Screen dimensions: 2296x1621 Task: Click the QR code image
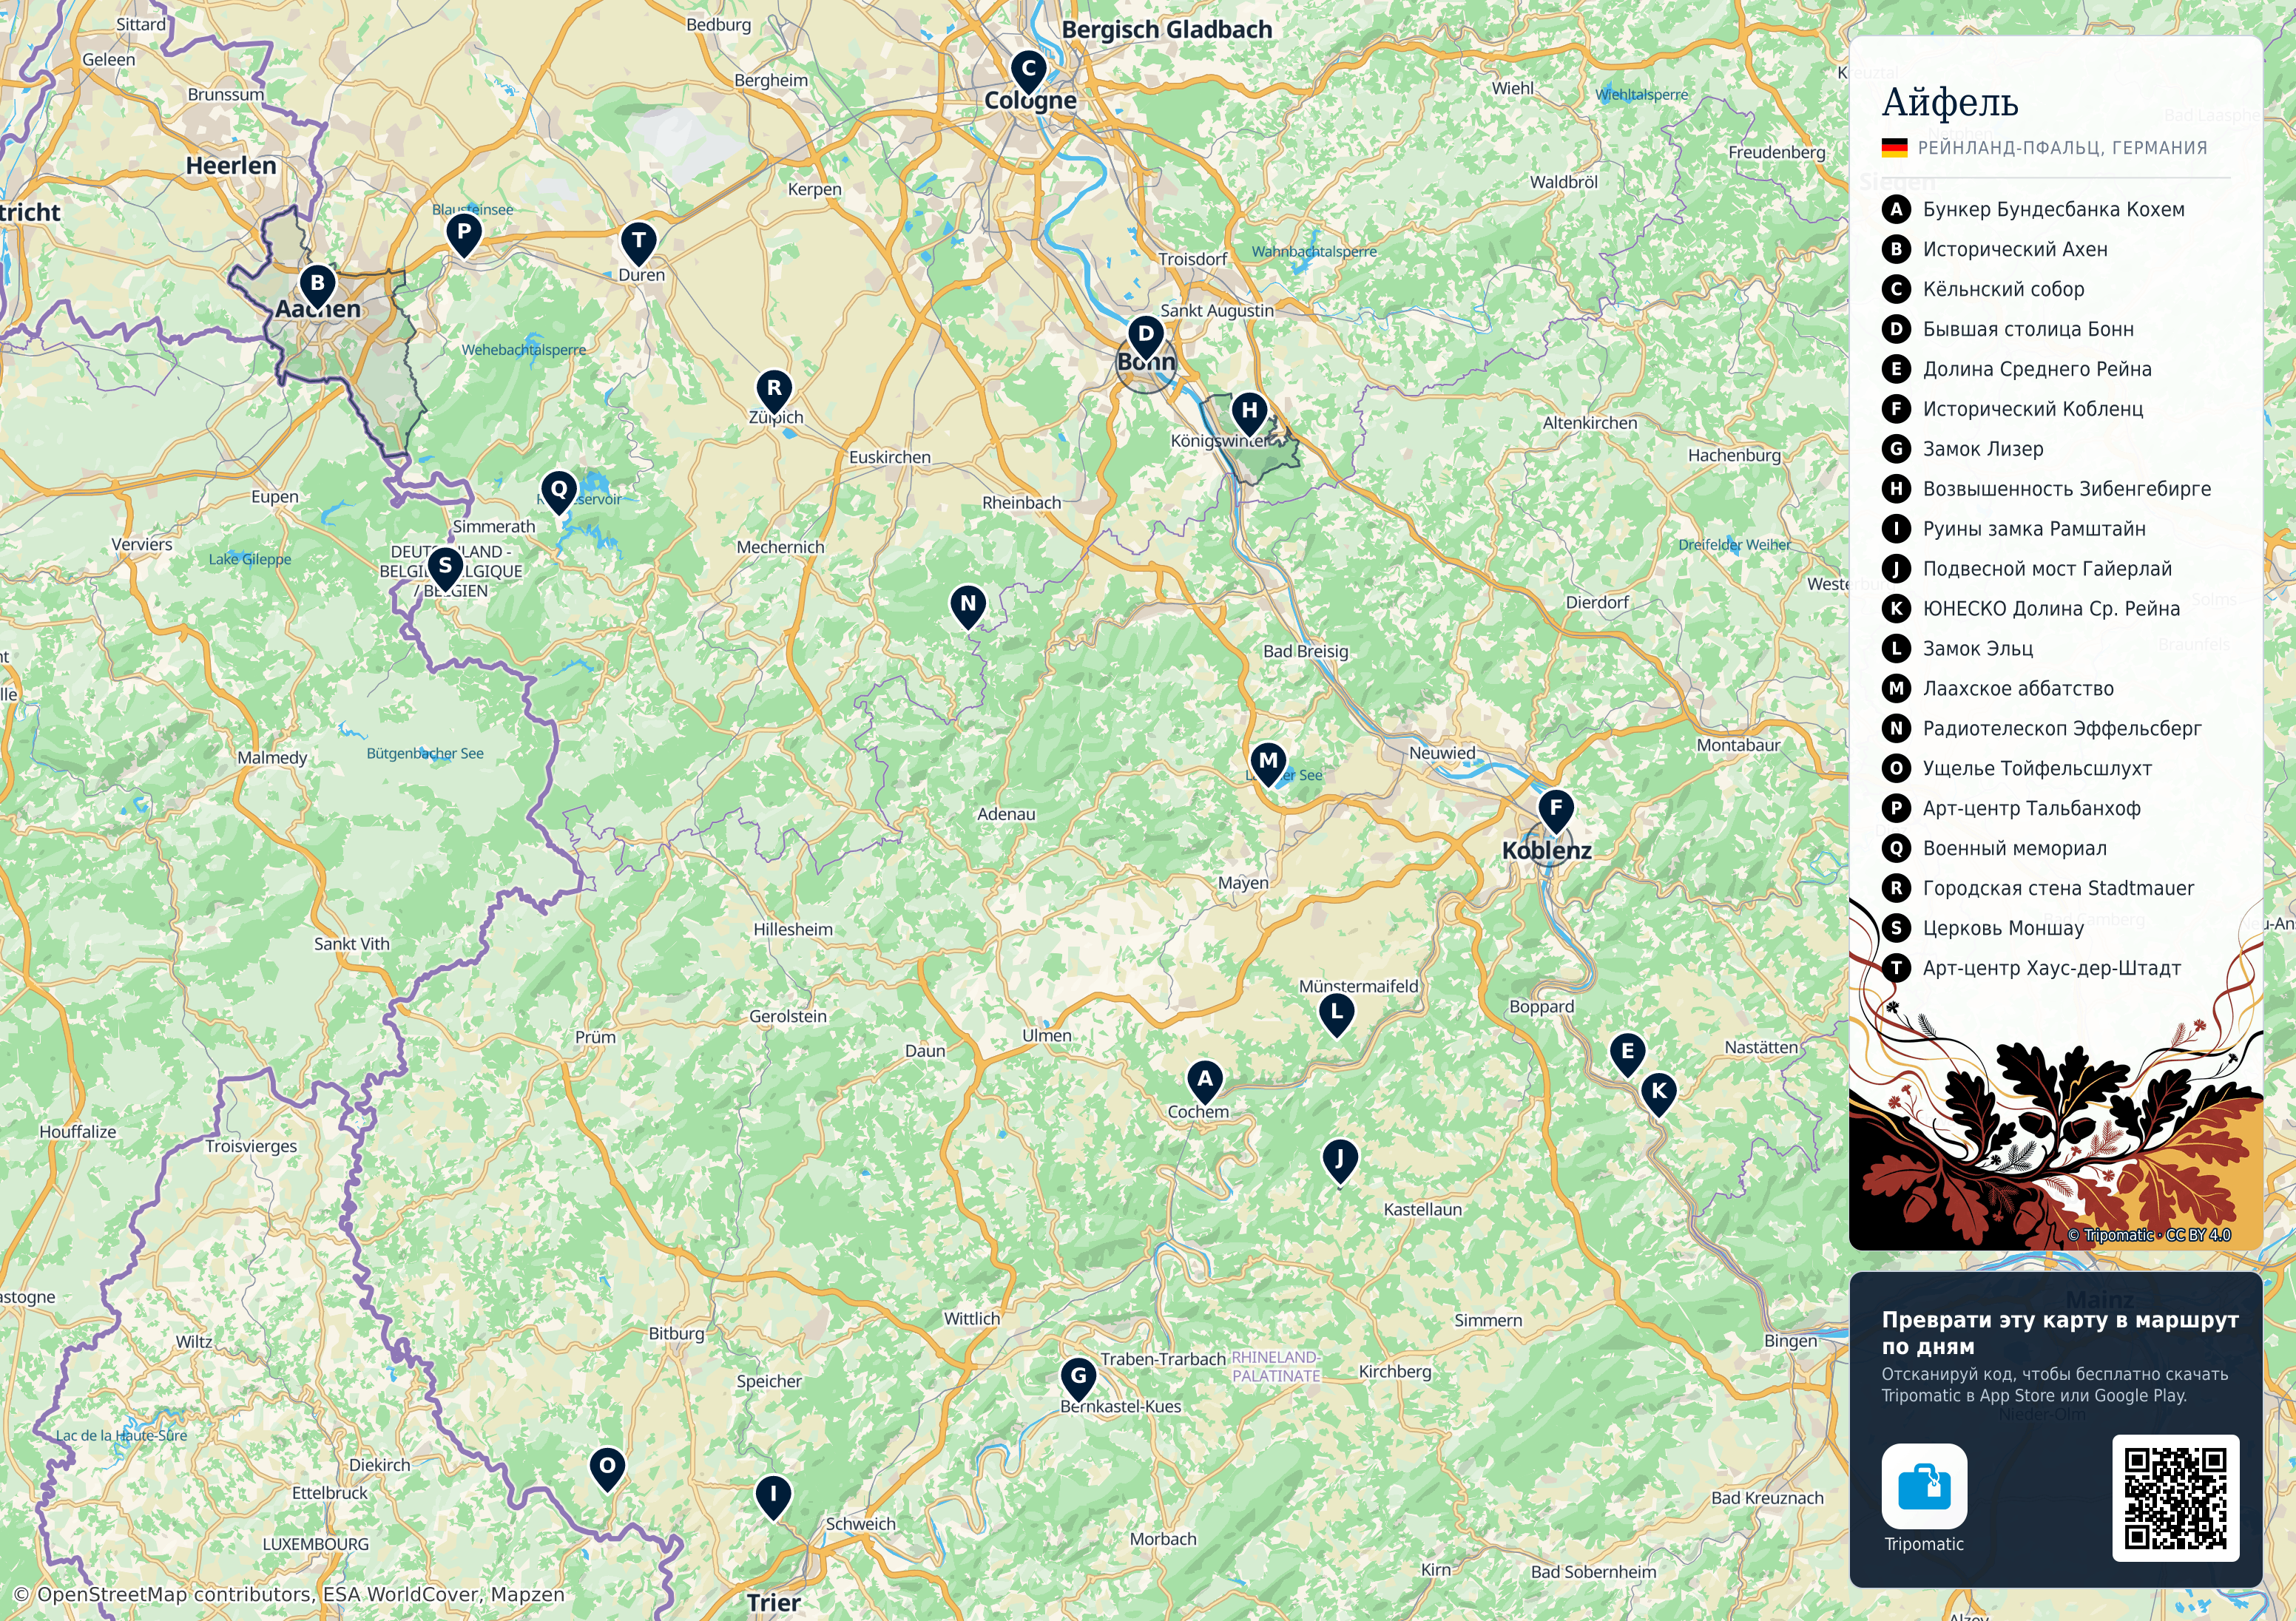[2175, 1498]
